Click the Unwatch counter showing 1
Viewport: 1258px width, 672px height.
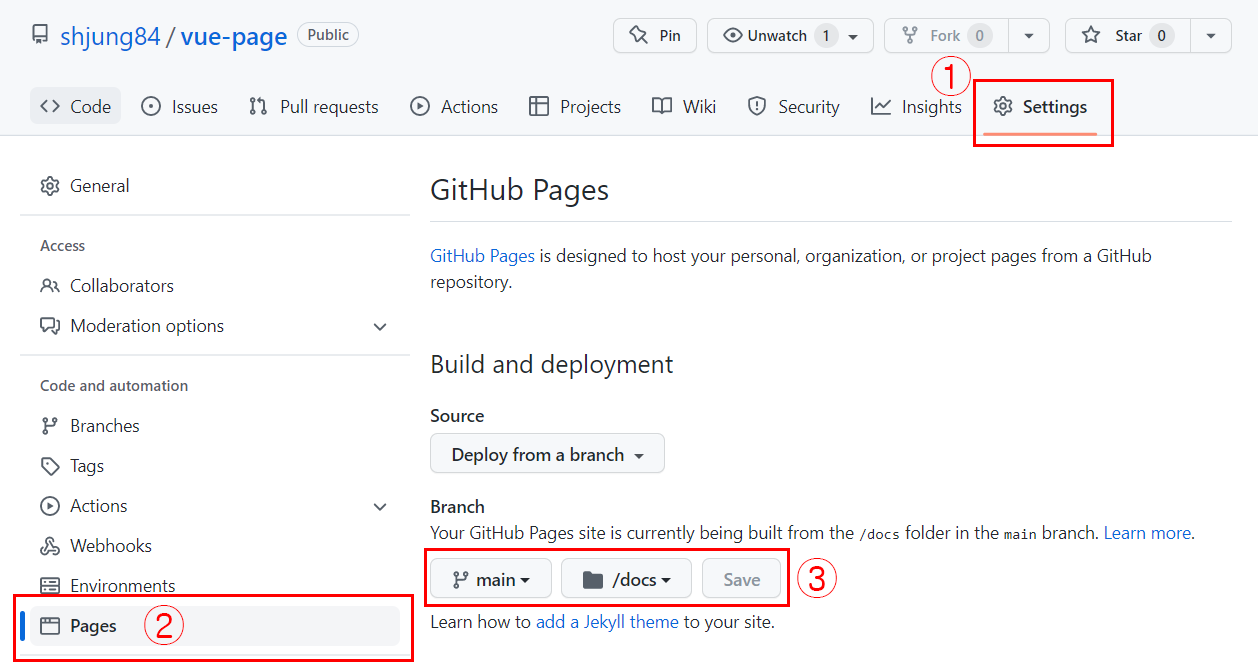pyautogui.click(x=826, y=36)
